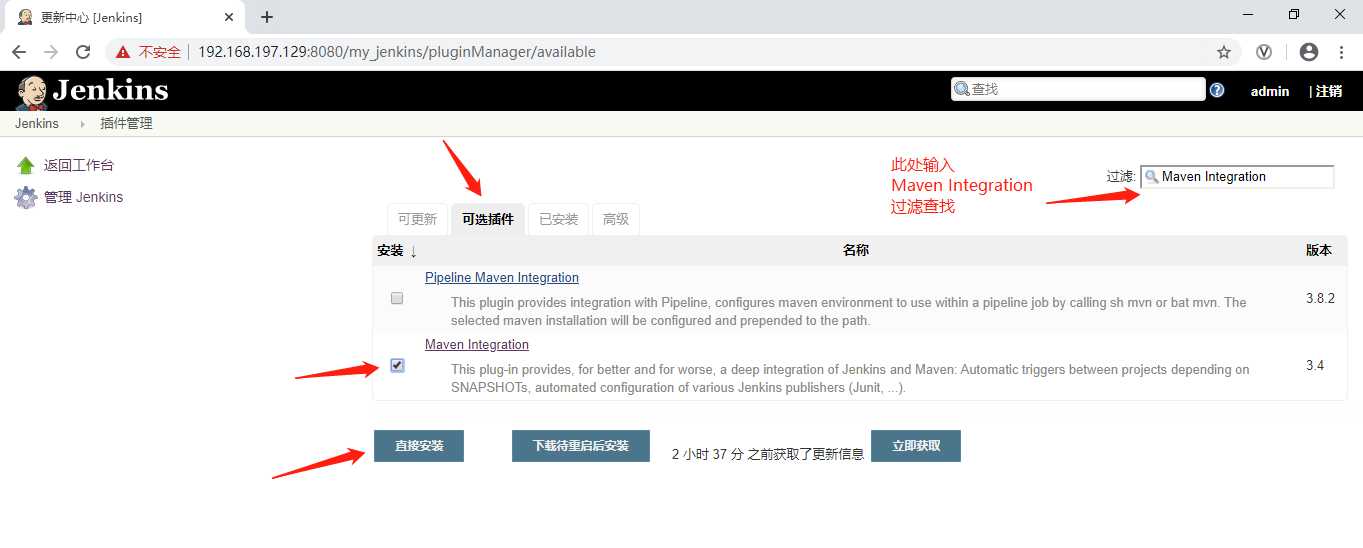Click the 过滤 filter input field
The image size is (1363, 548).
tap(1237, 177)
